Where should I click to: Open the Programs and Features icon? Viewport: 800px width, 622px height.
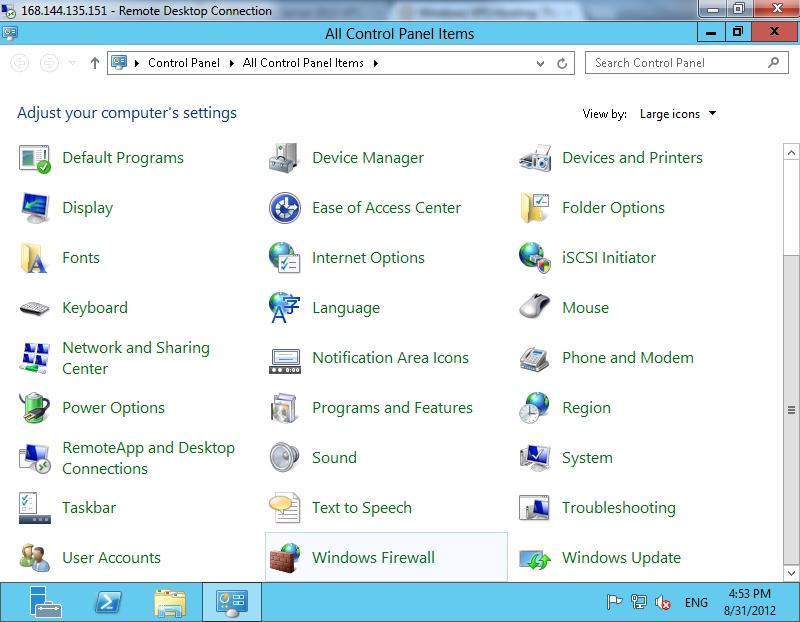point(284,408)
